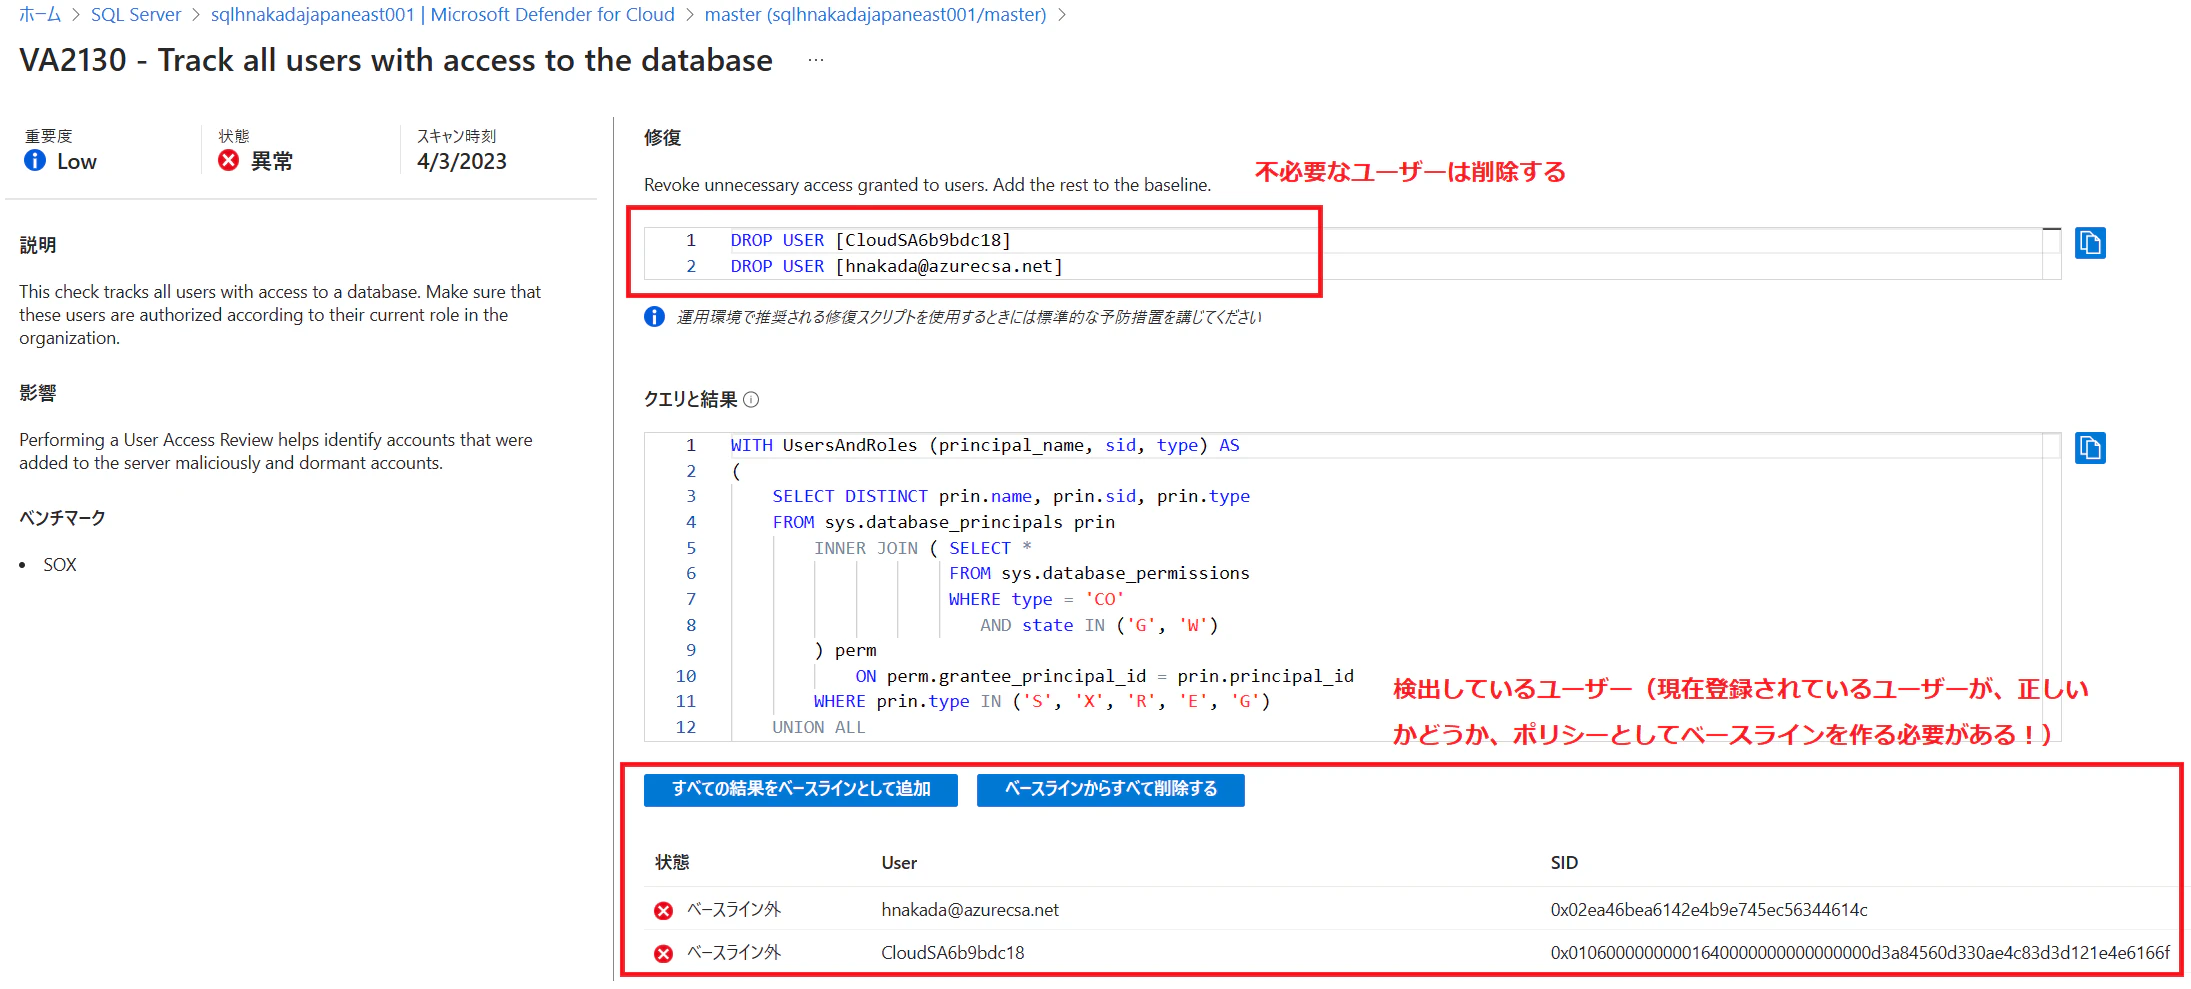Copy the query and results script

[2090, 448]
